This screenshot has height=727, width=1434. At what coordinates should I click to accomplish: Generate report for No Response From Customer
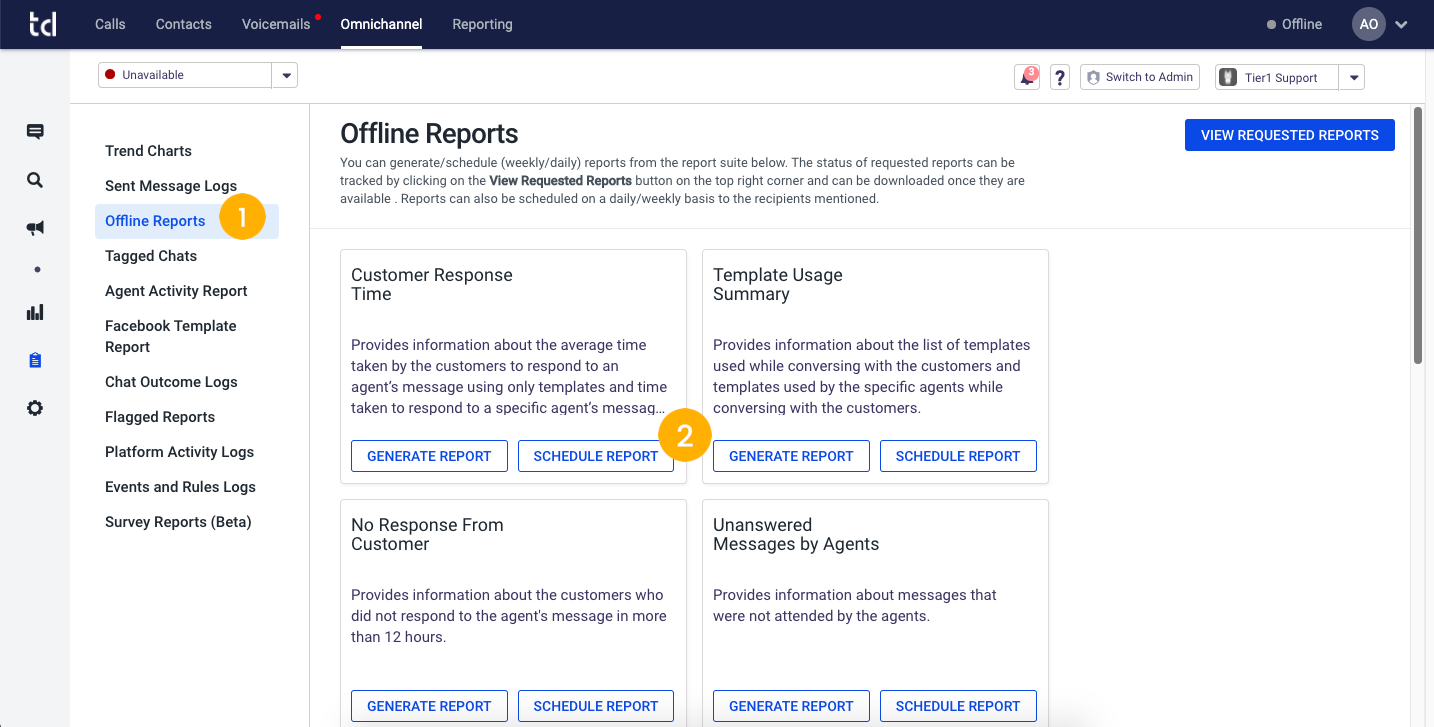(429, 706)
